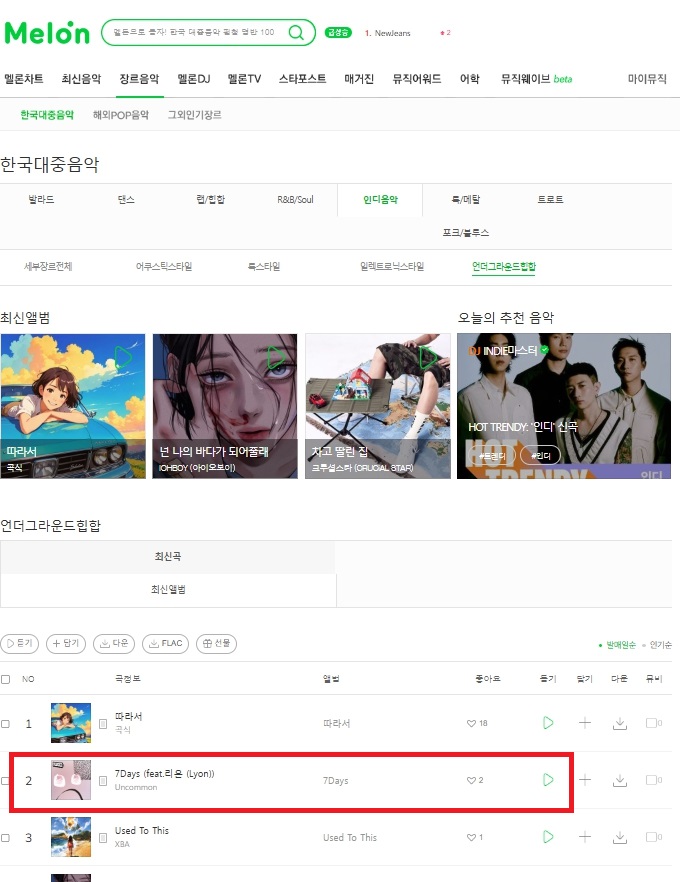The height and width of the screenshot is (882, 680).
Task: Add 7Days to playlist with plus icon
Action: [585, 780]
